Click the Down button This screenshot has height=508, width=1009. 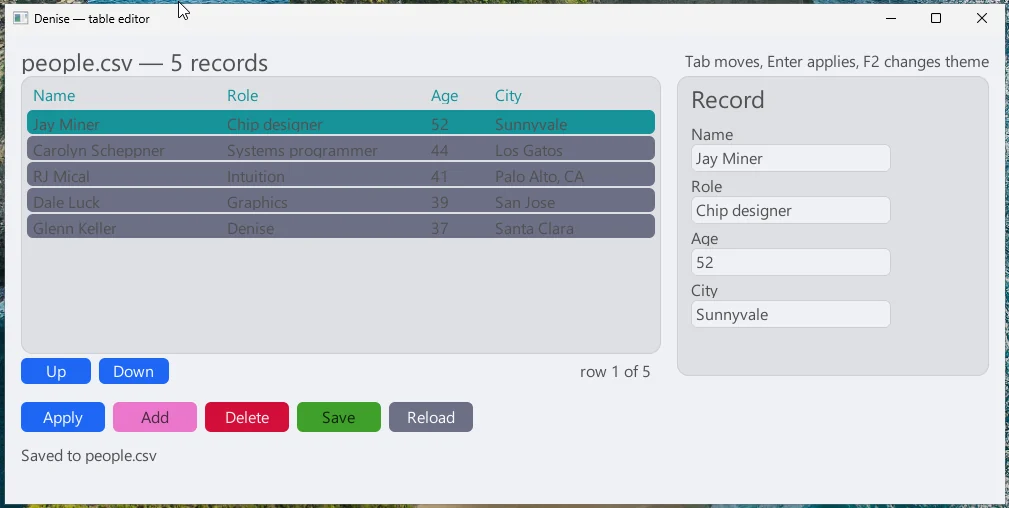[134, 372]
